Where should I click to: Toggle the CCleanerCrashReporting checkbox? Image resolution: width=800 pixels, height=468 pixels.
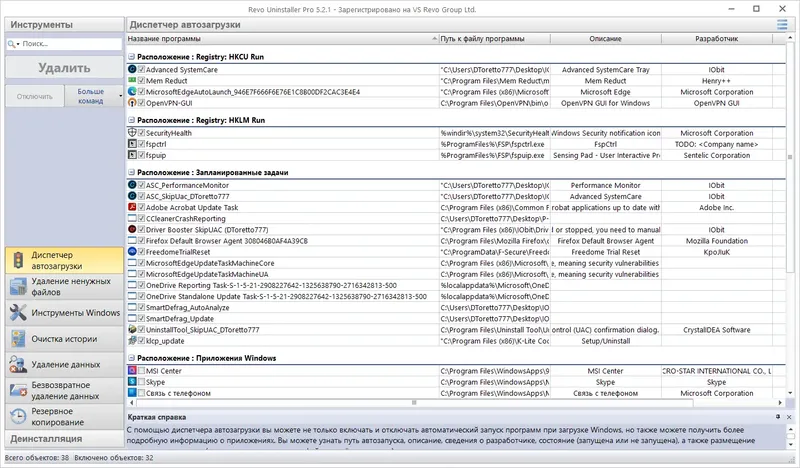pos(141,218)
